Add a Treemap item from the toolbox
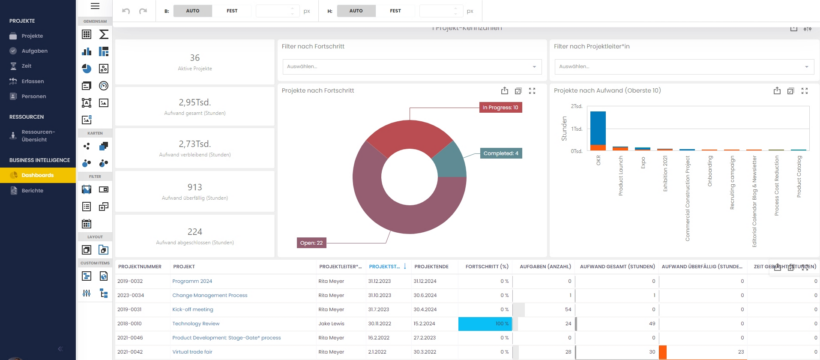The width and height of the screenshot is (820, 360). 104,51
